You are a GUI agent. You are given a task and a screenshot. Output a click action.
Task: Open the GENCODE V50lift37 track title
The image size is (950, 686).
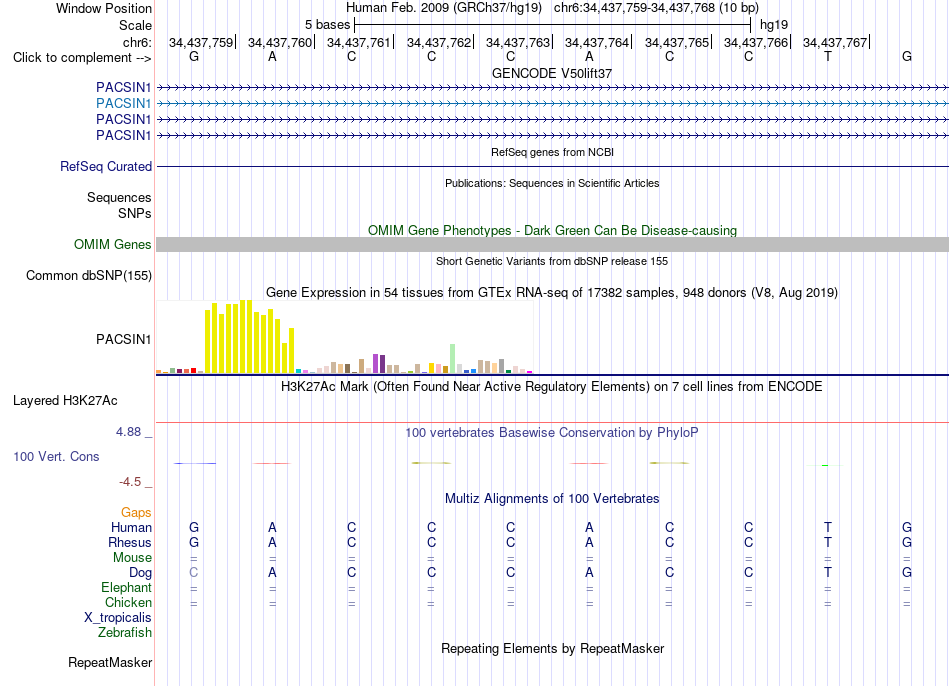552,73
